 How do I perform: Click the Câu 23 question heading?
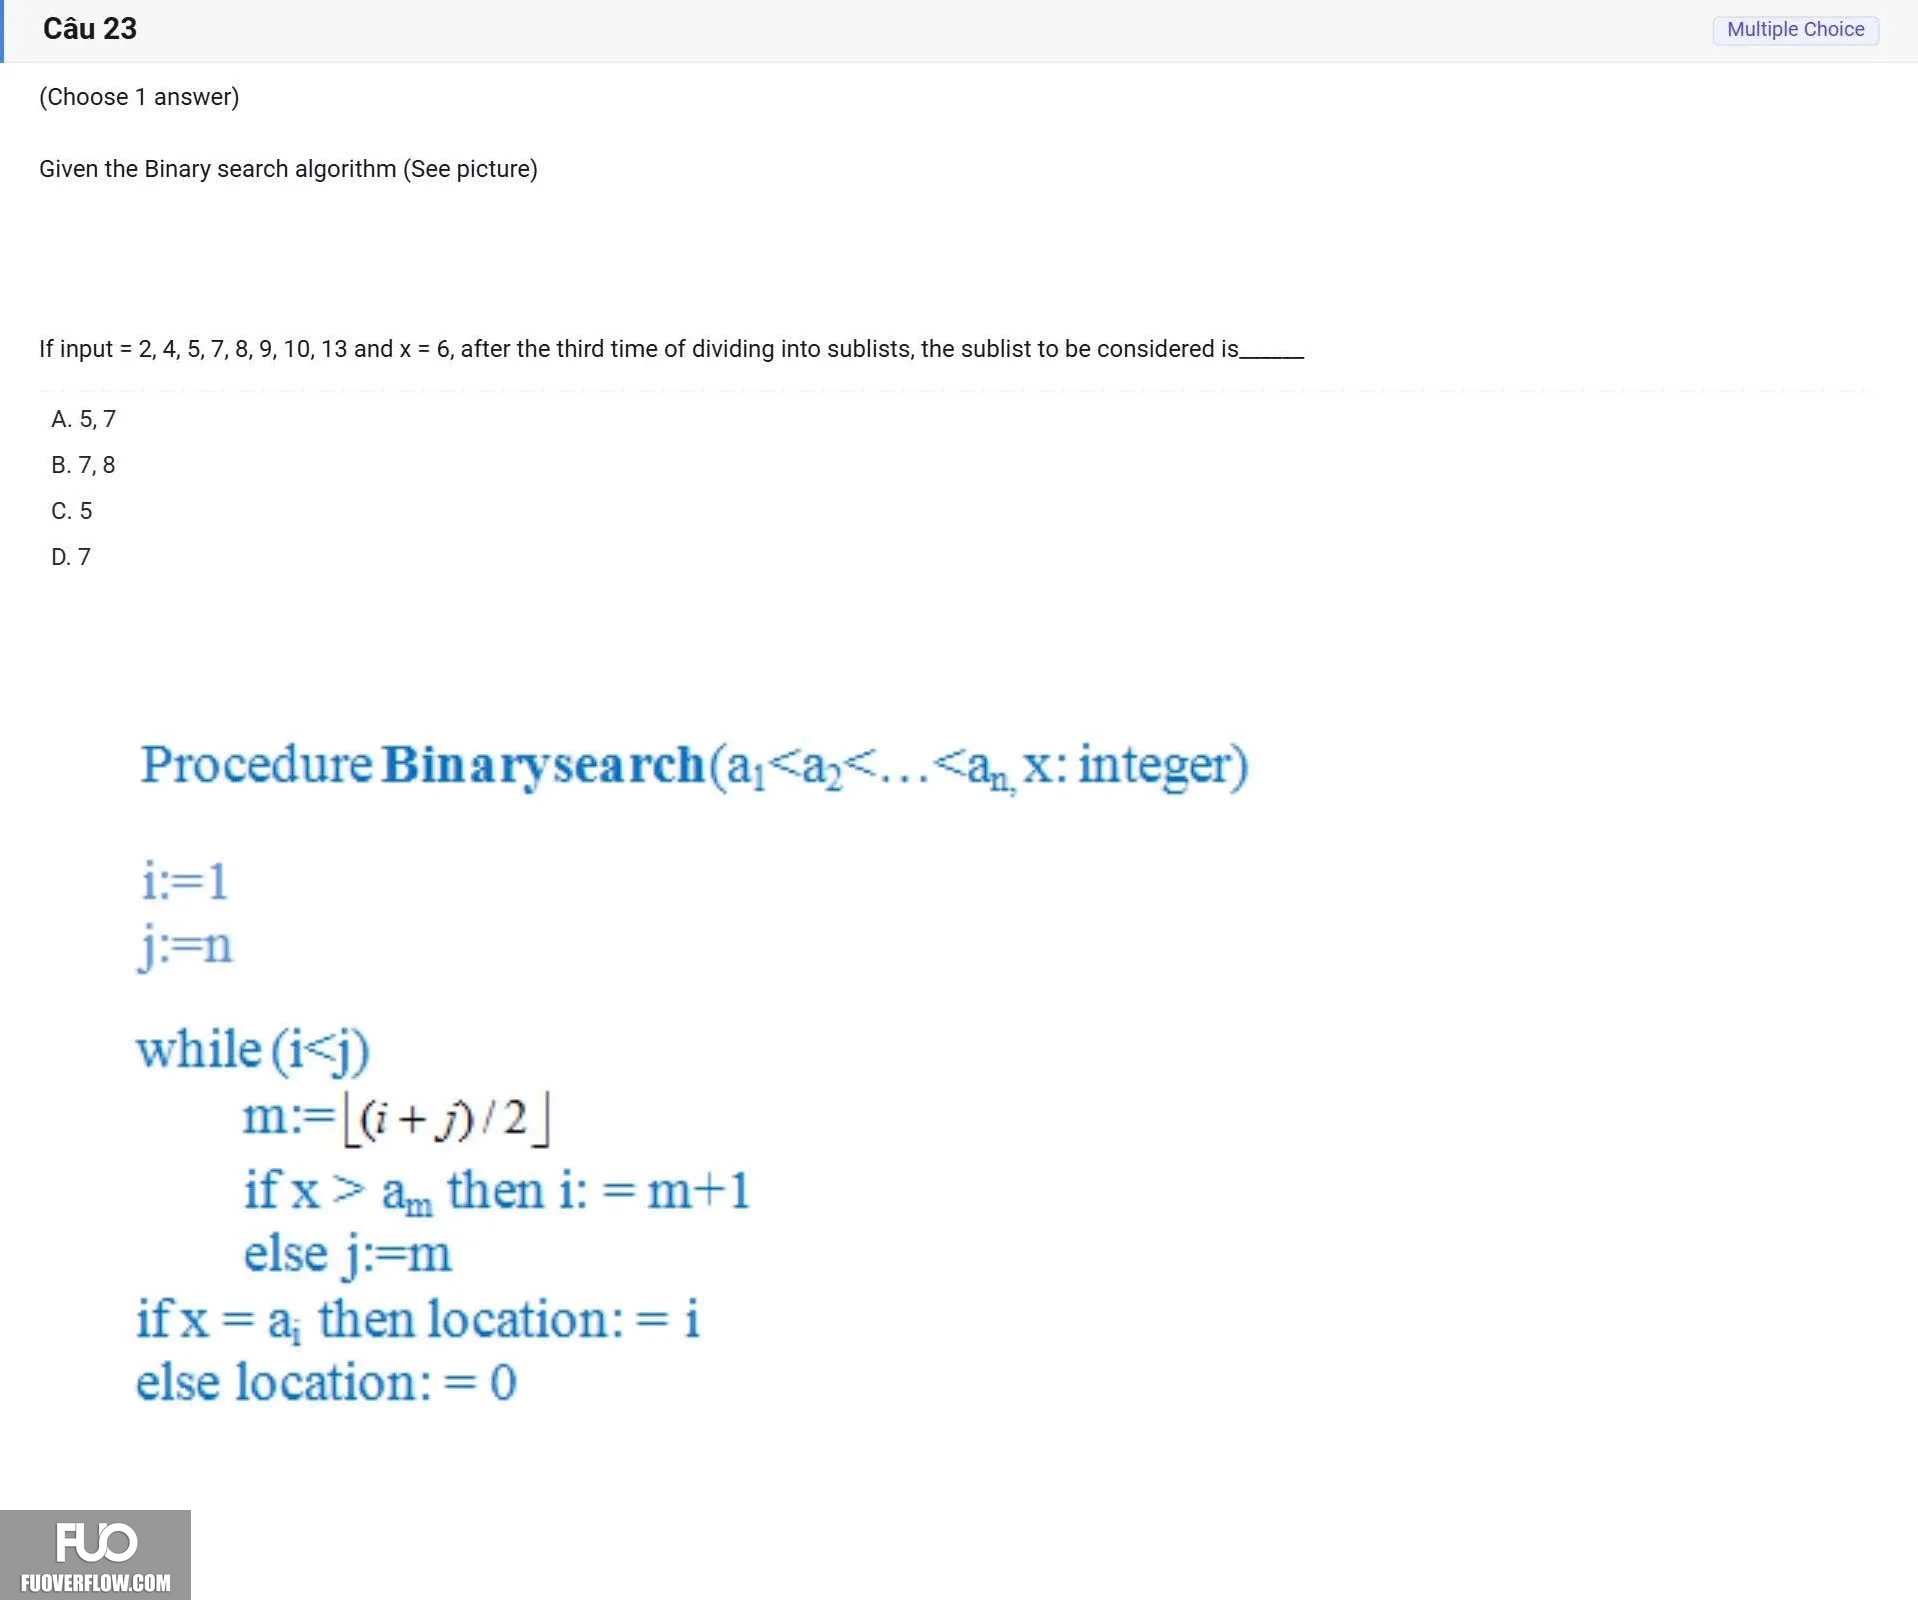point(90,29)
